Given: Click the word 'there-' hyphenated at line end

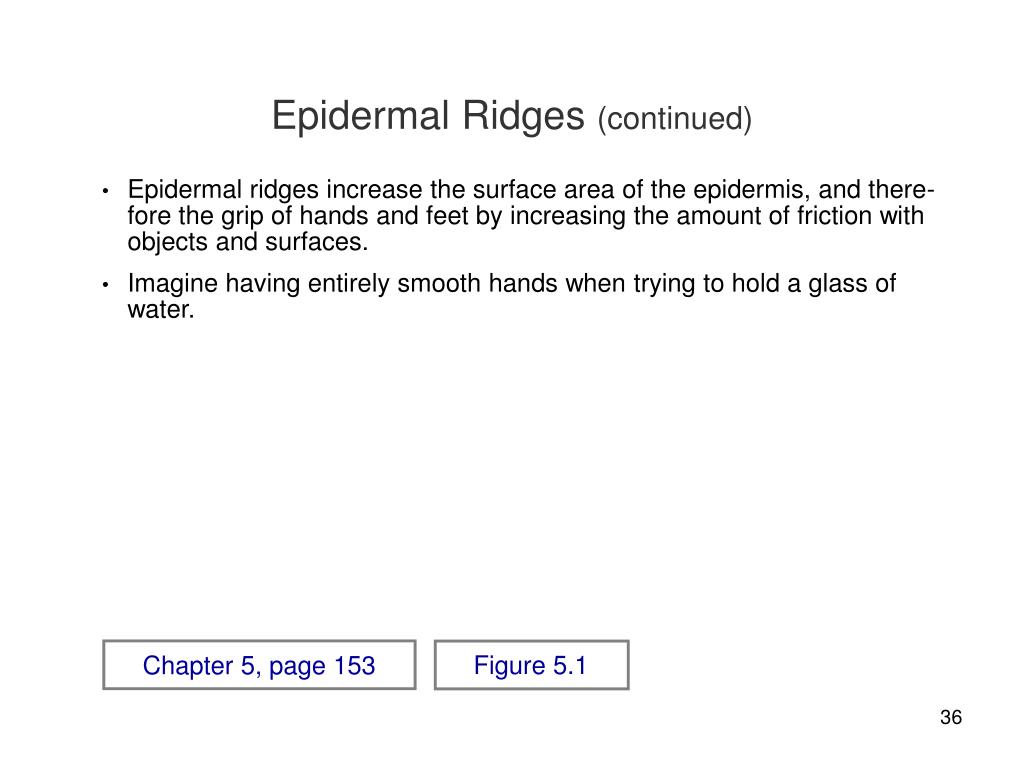Looking at the screenshot, I should point(902,190).
